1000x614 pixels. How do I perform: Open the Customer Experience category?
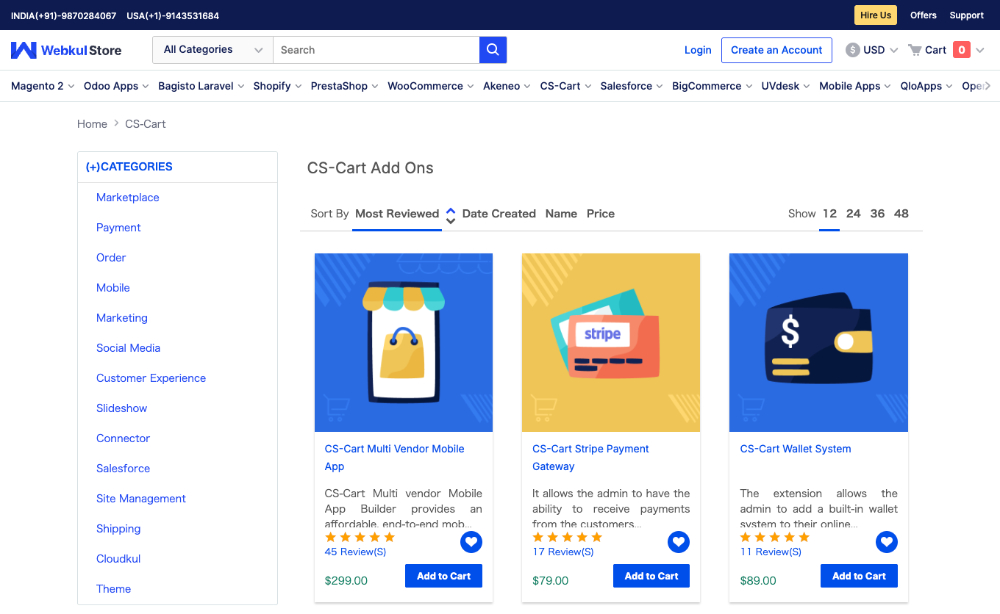point(151,378)
